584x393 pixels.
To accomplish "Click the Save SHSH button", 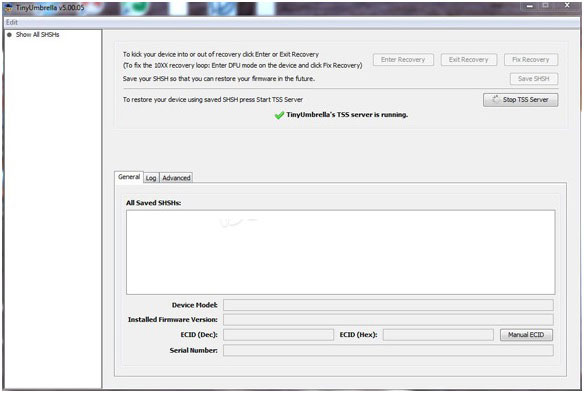I will tap(533, 79).
